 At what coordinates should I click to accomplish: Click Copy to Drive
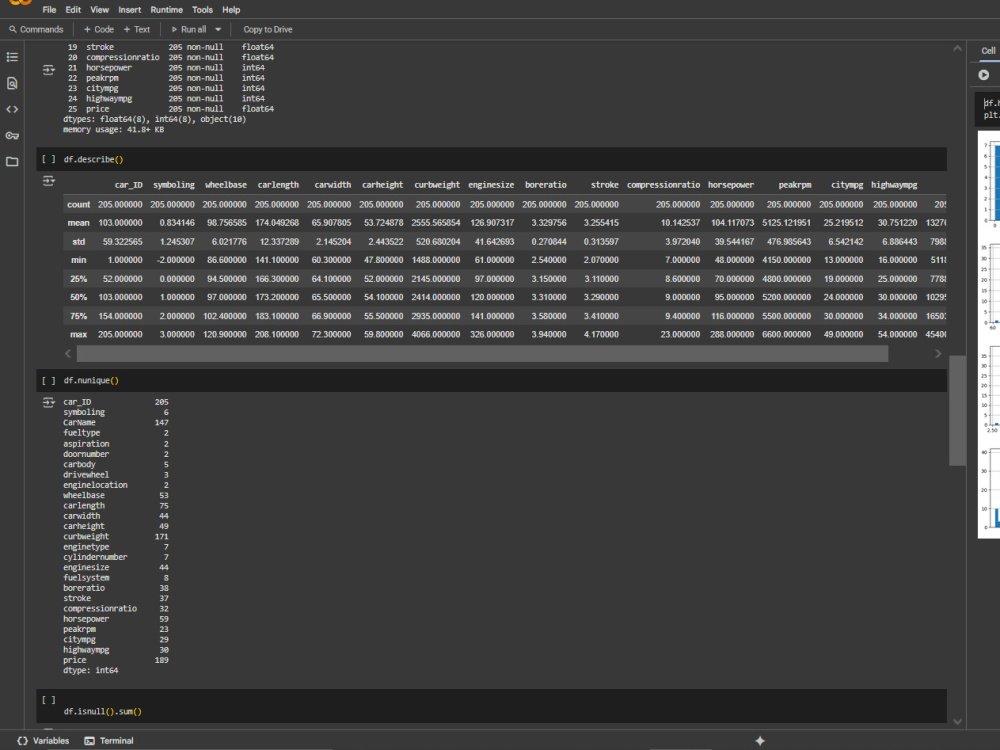pyautogui.click(x=268, y=29)
